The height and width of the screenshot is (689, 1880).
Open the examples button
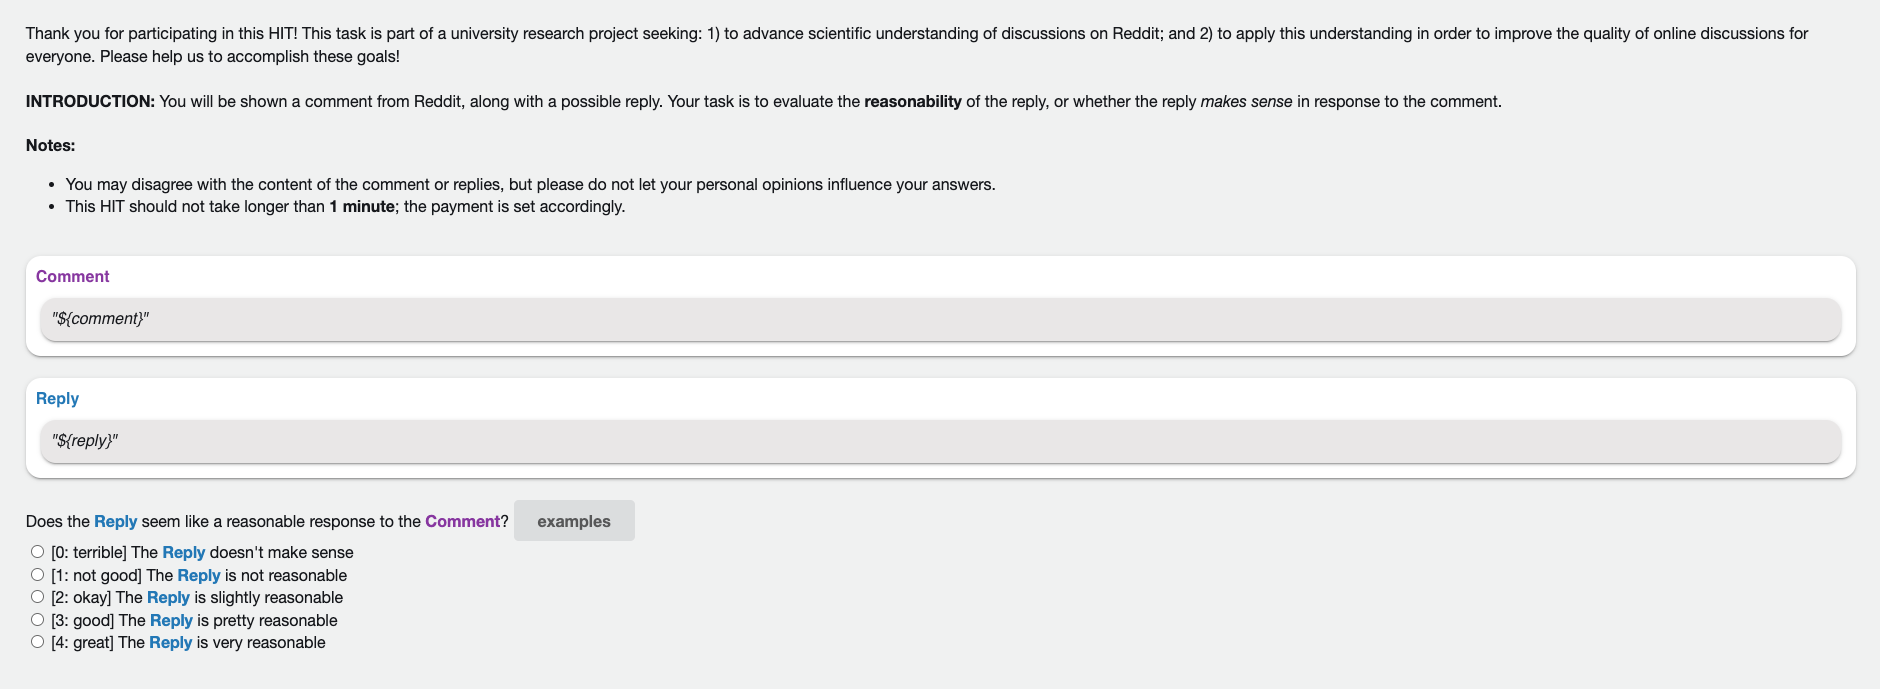click(x=573, y=521)
